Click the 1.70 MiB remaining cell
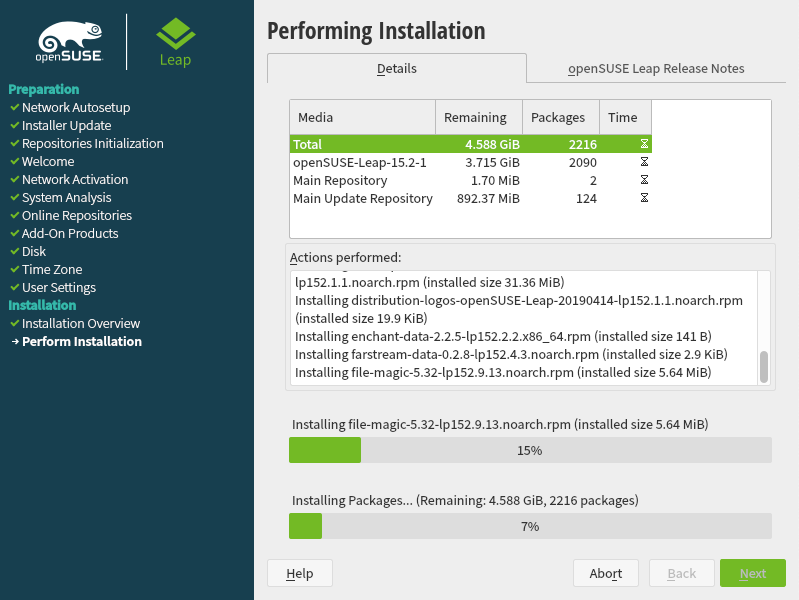This screenshot has width=799, height=600. click(x=495, y=180)
